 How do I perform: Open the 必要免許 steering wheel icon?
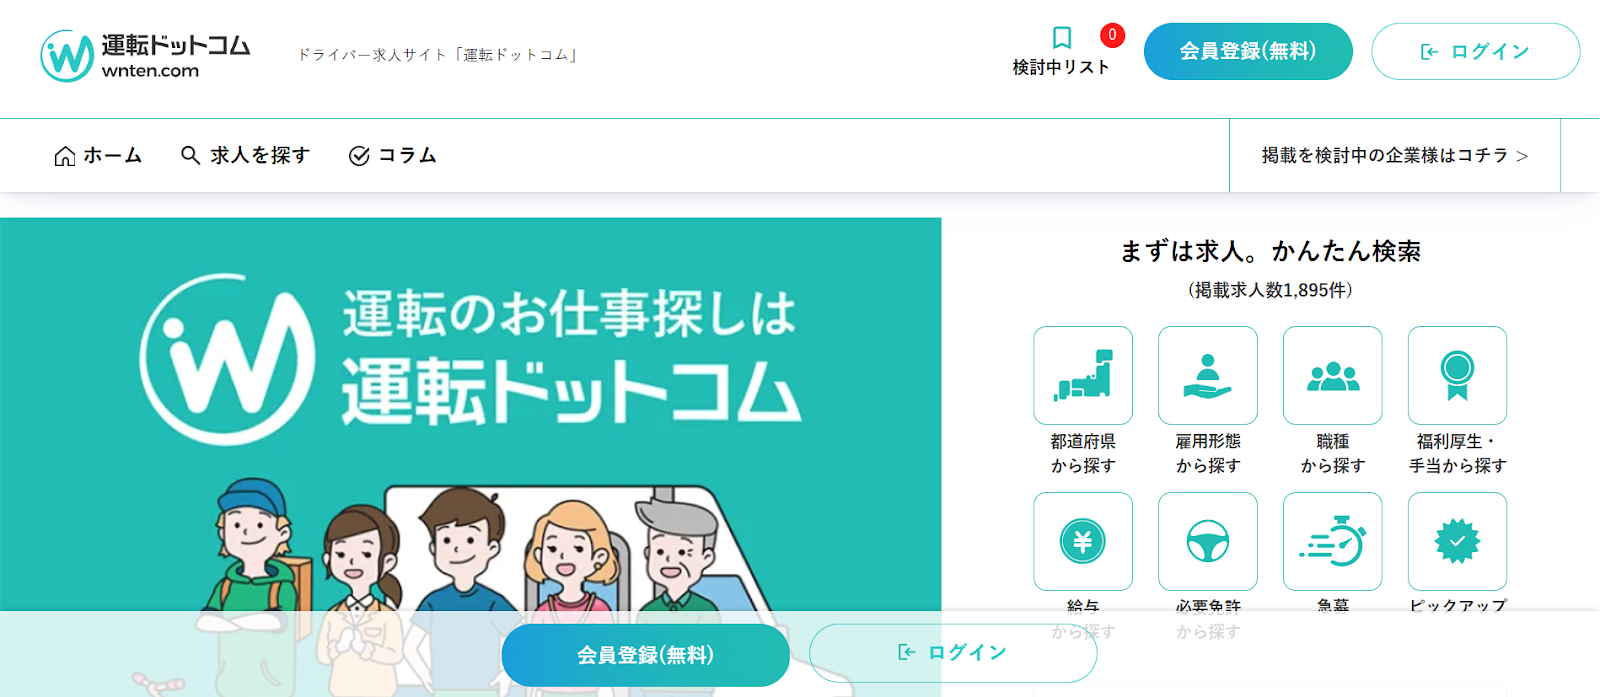tap(1208, 541)
